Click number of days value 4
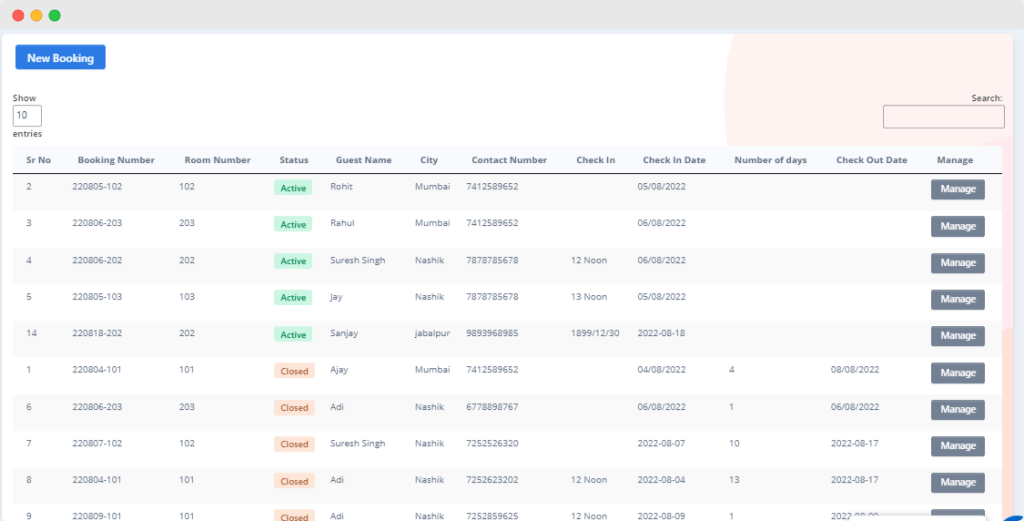The image size is (1024, 521). [732, 370]
